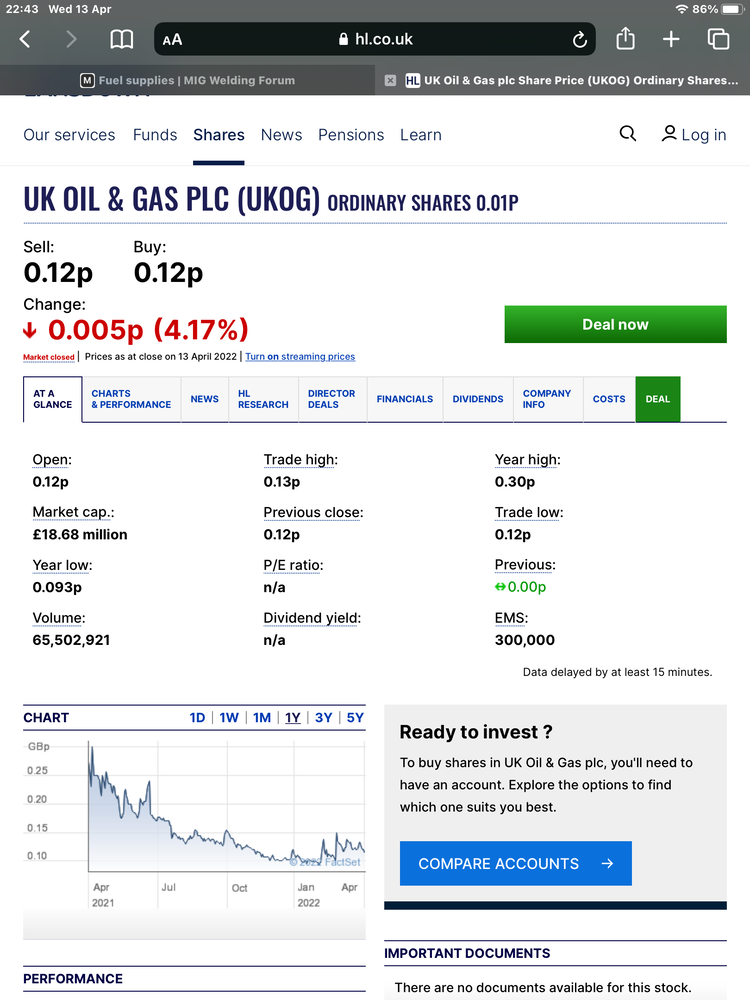Open the share sheet icon

(625, 39)
